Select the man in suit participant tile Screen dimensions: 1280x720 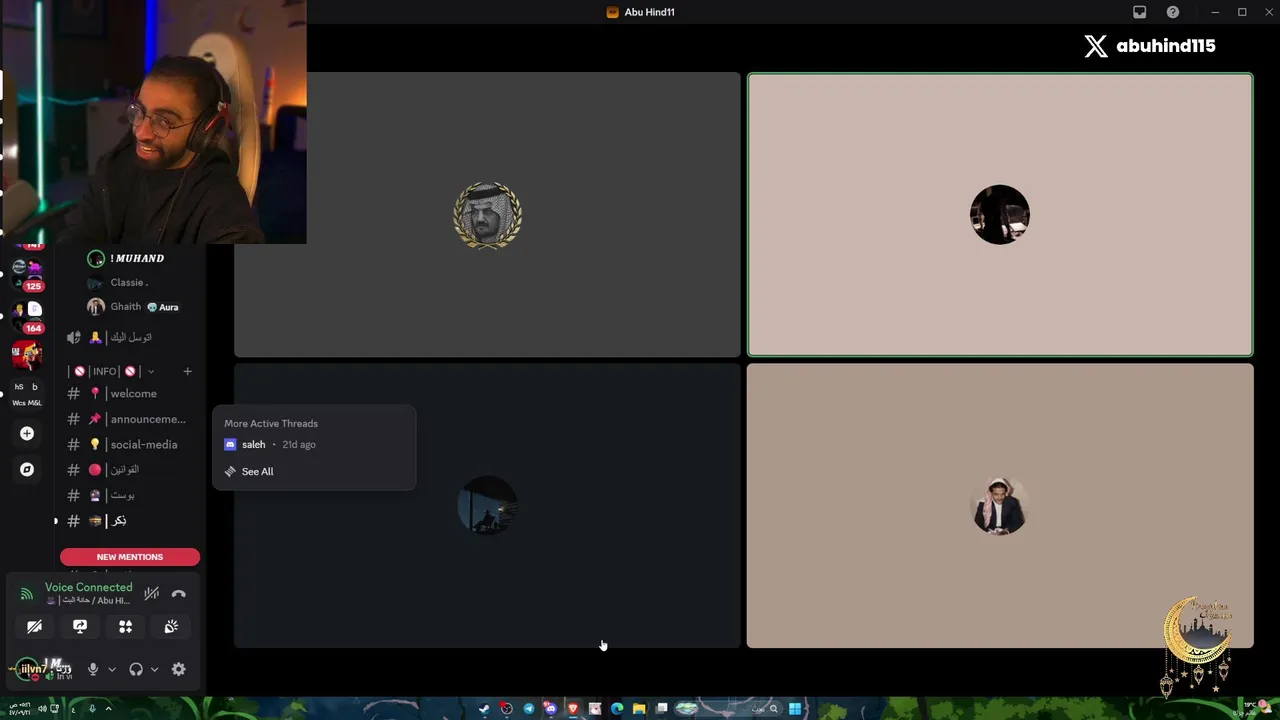pyautogui.click(x=1000, y=505)
